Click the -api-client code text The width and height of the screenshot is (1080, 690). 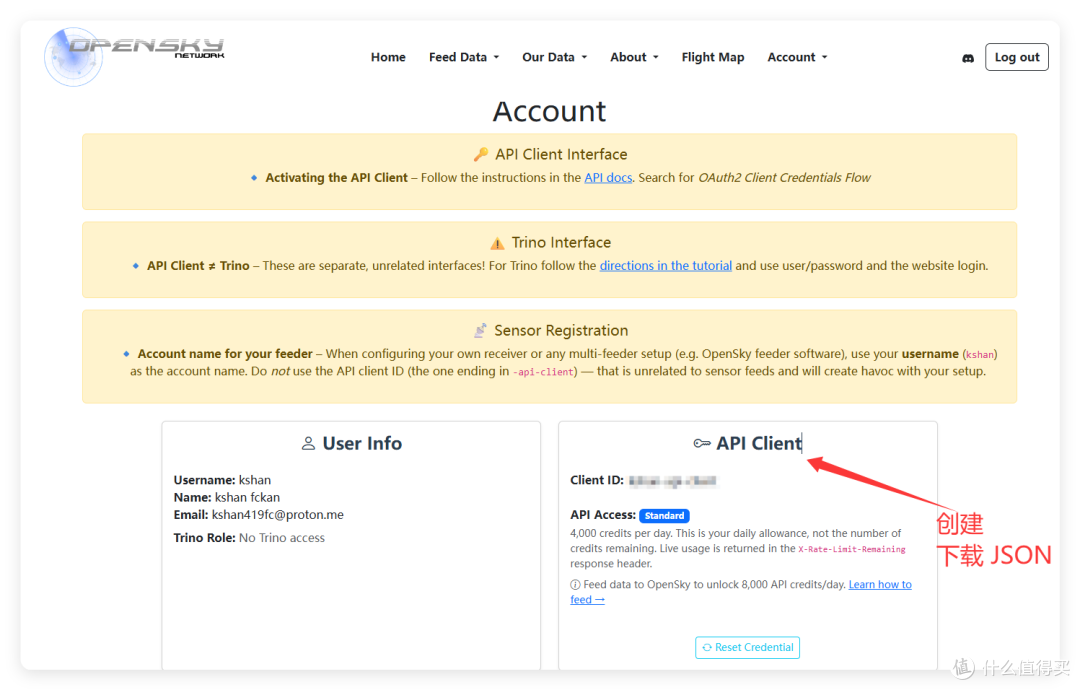[x=543, y=372]
